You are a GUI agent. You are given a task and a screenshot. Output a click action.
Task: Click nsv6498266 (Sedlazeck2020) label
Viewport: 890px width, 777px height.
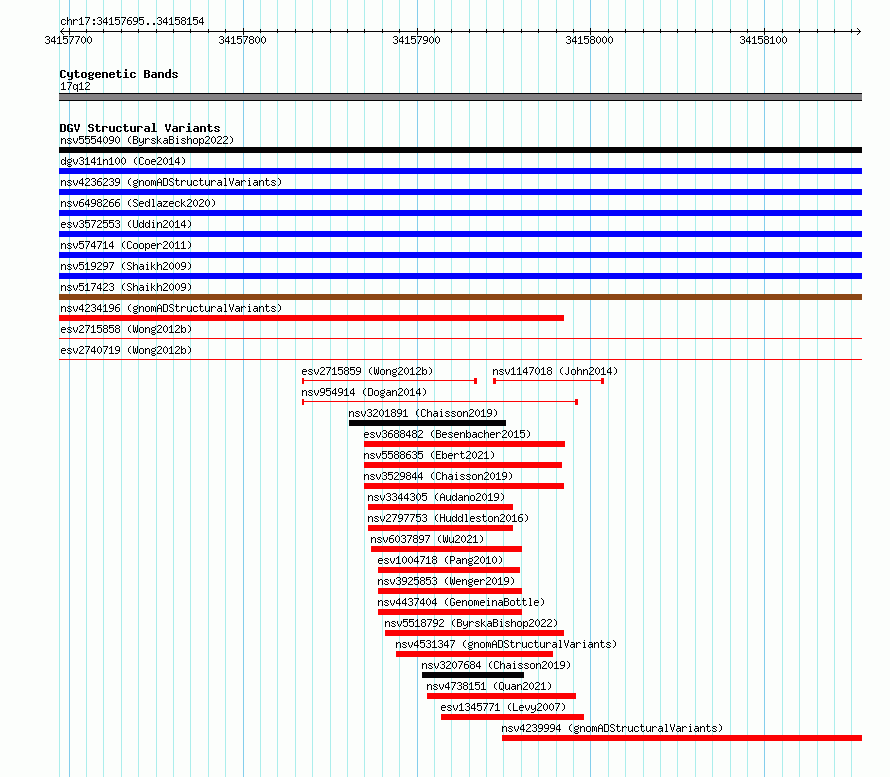138,203
